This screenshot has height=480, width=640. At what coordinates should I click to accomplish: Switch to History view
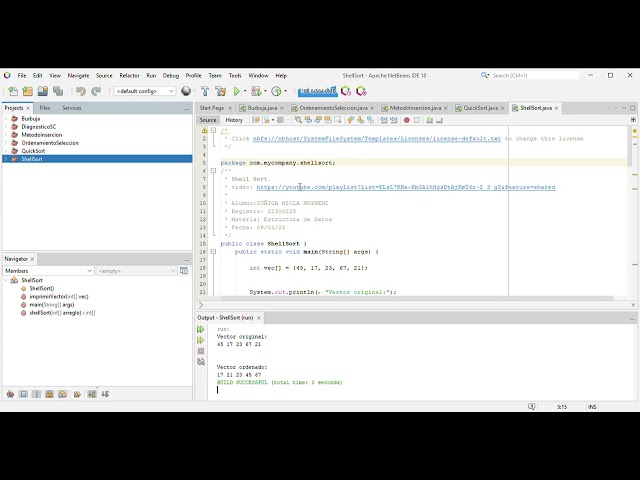tap(234, 120)
